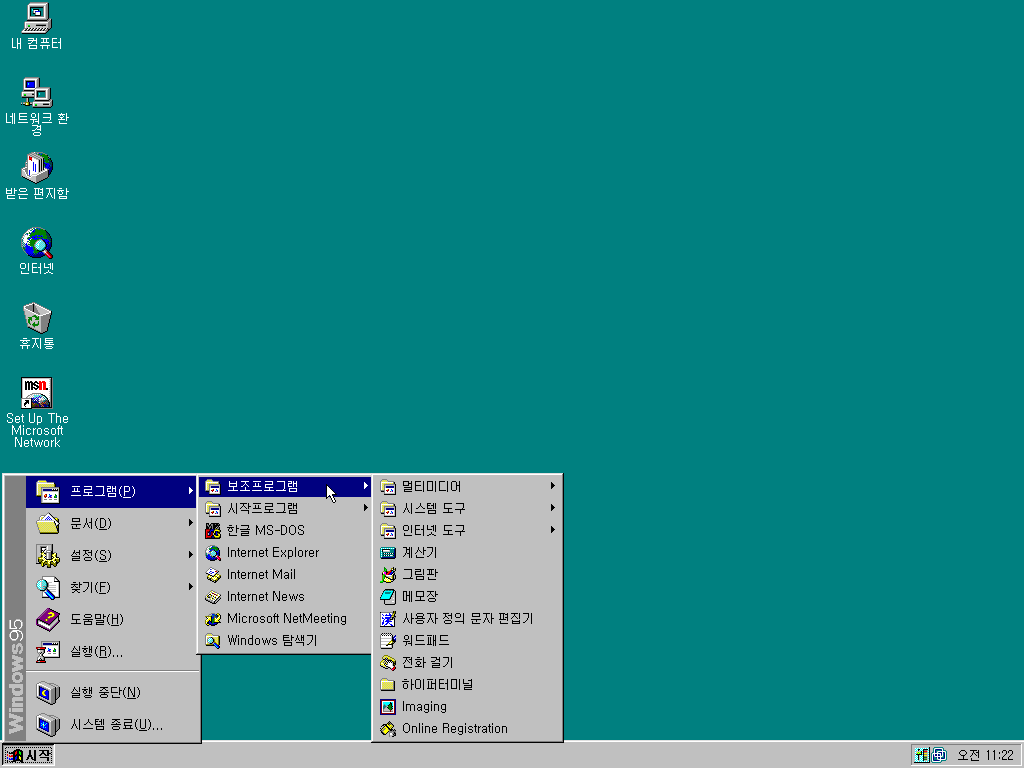Click the 시스템 도구 folder icon
The height and width of the screenshot is (768, 1024).
[x=388, y=508]
